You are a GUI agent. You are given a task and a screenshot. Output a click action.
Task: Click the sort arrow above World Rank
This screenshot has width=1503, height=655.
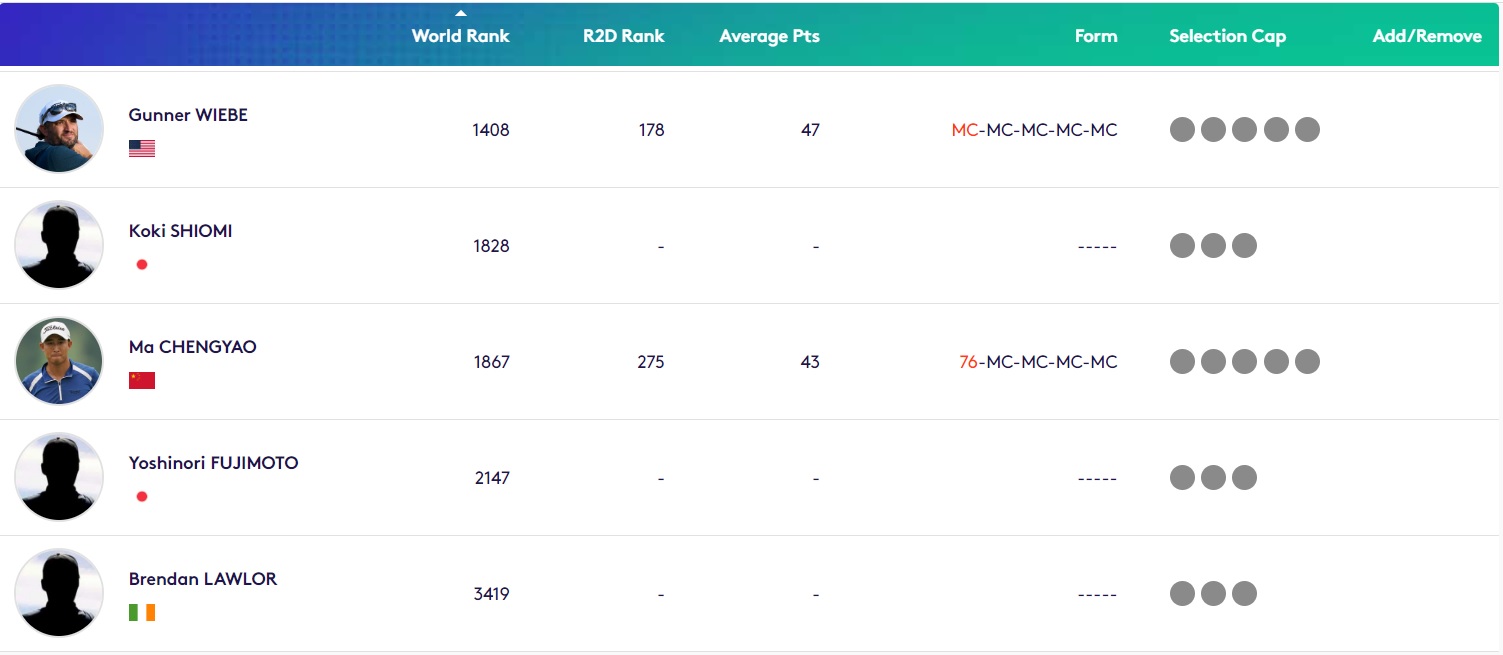[460, 13]
